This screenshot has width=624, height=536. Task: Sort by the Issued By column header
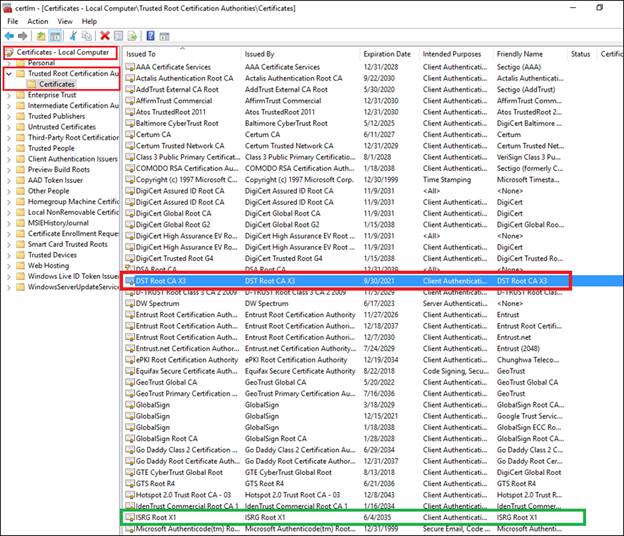(300, 54)
